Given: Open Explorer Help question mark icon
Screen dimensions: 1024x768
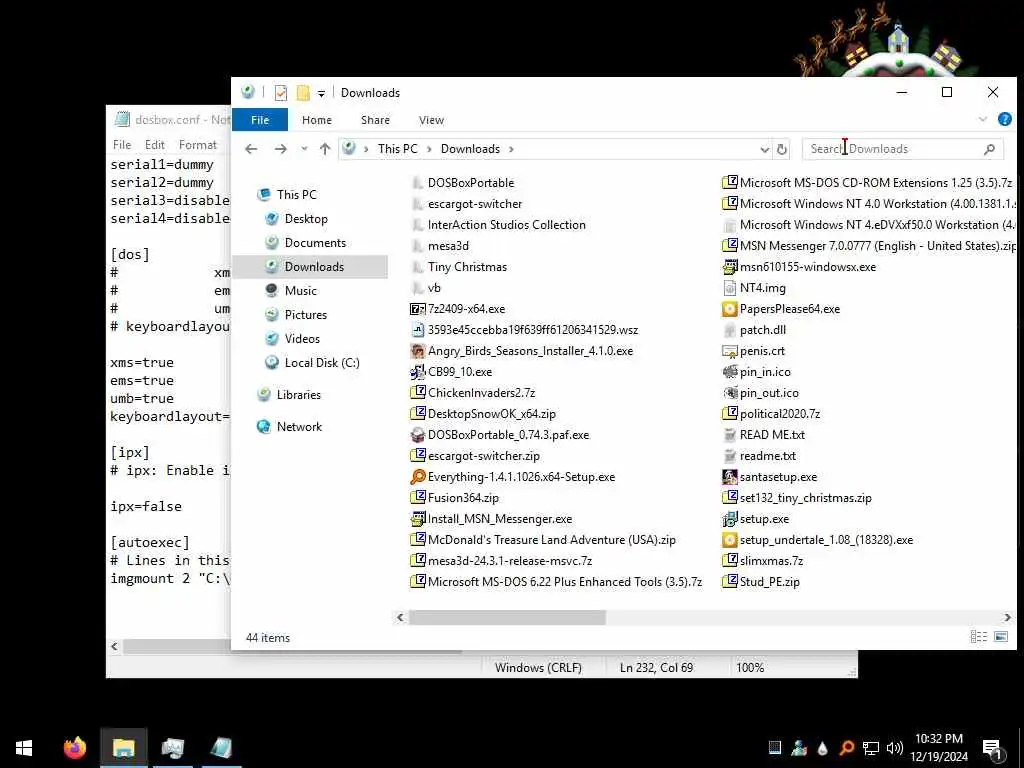Looking at the screenshot, I should (1004, 120).
